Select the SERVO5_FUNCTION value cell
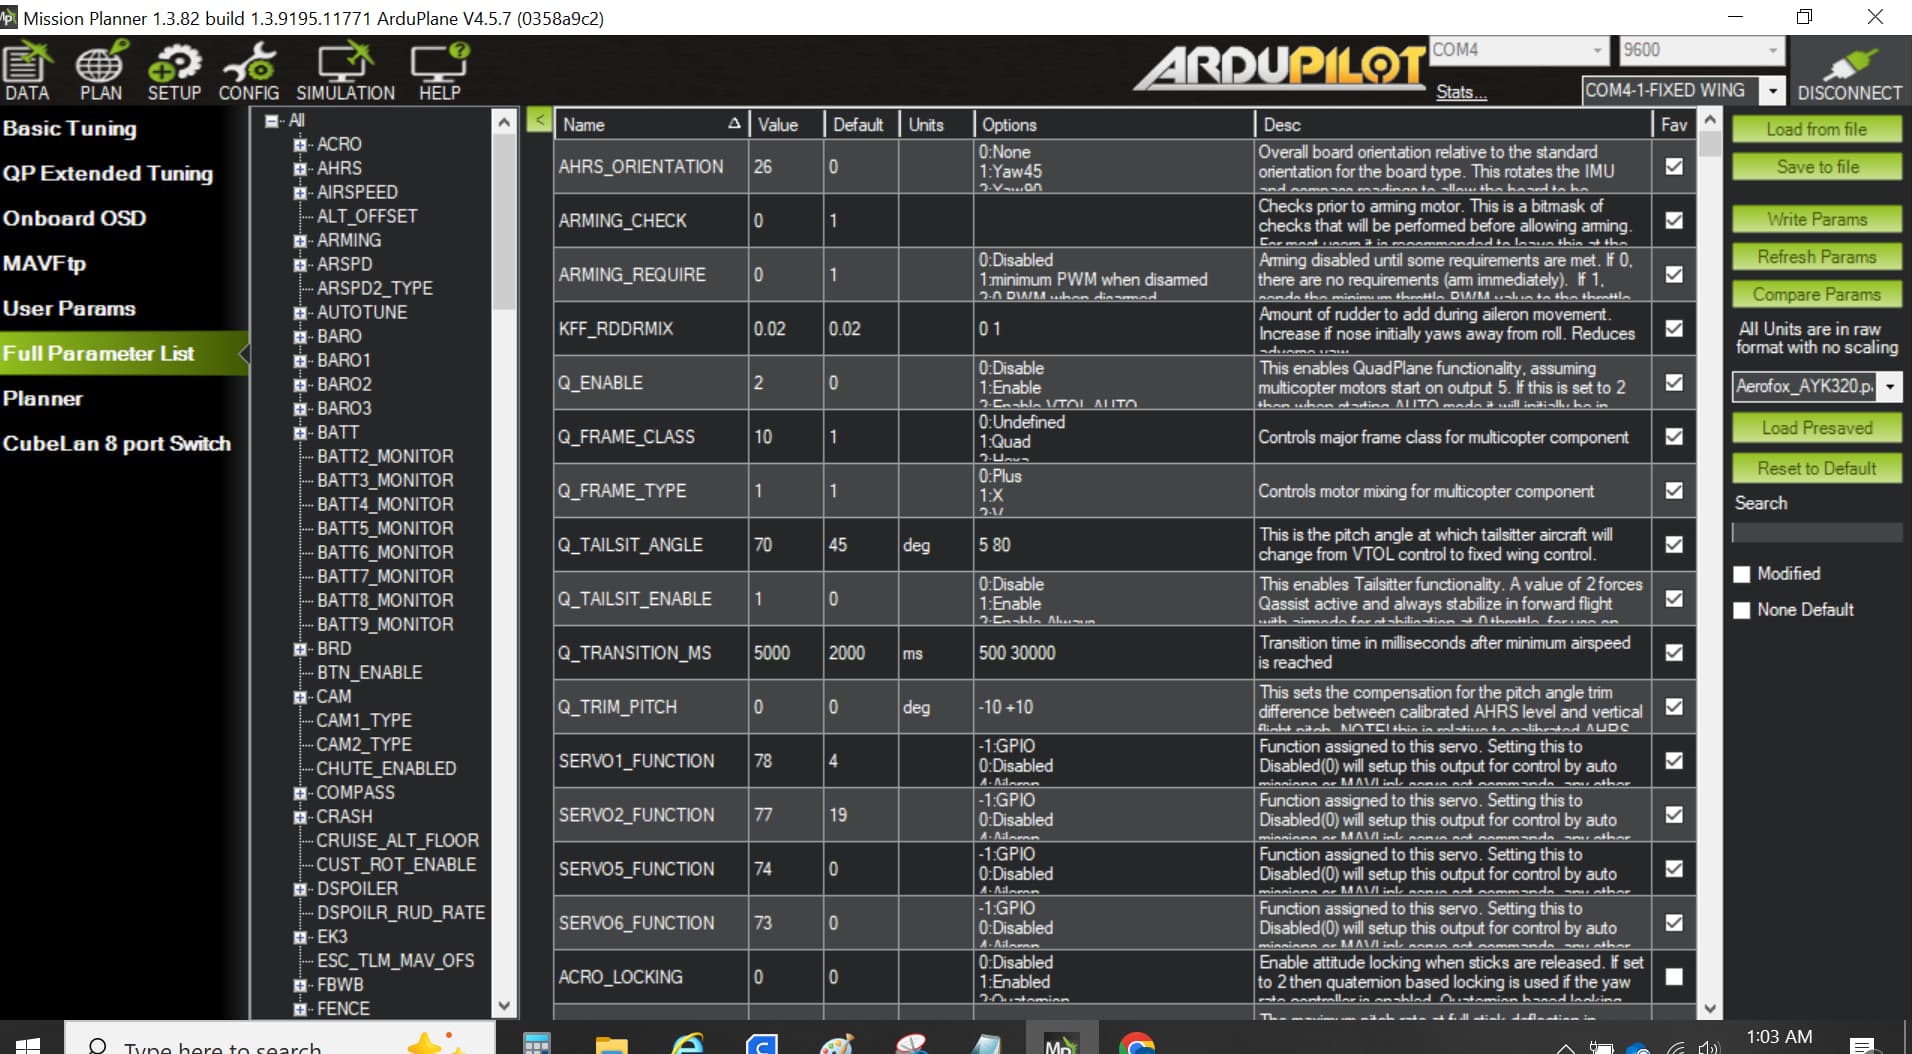1912x1054 pixels. point(786,868)
